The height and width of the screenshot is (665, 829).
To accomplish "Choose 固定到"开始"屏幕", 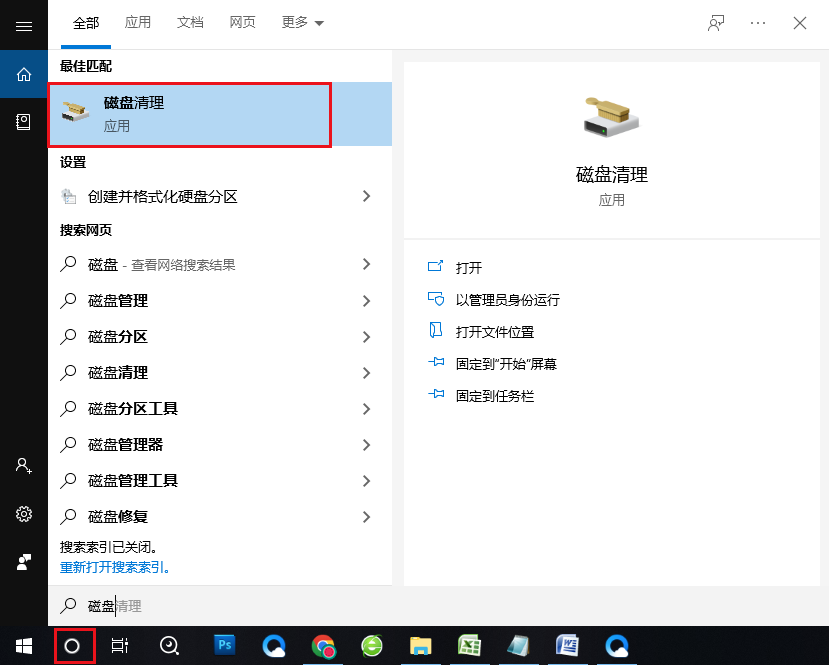I will (x=506, y=364).
